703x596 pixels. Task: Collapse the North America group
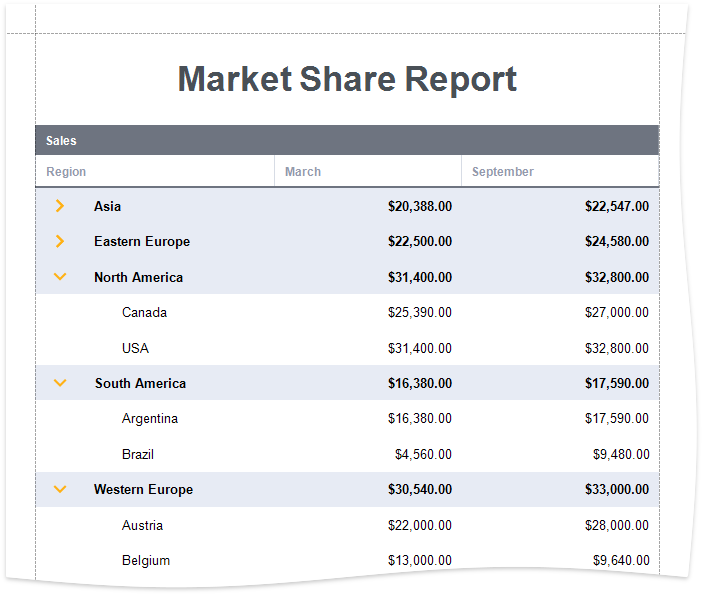coord(60,277)
